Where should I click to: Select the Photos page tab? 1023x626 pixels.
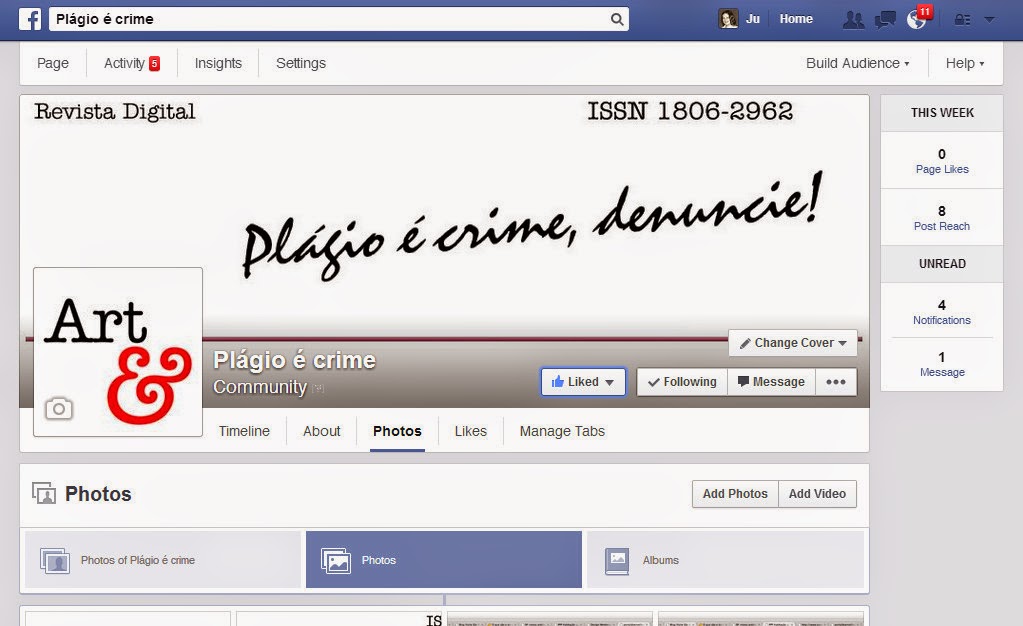[x=397, y=431]
